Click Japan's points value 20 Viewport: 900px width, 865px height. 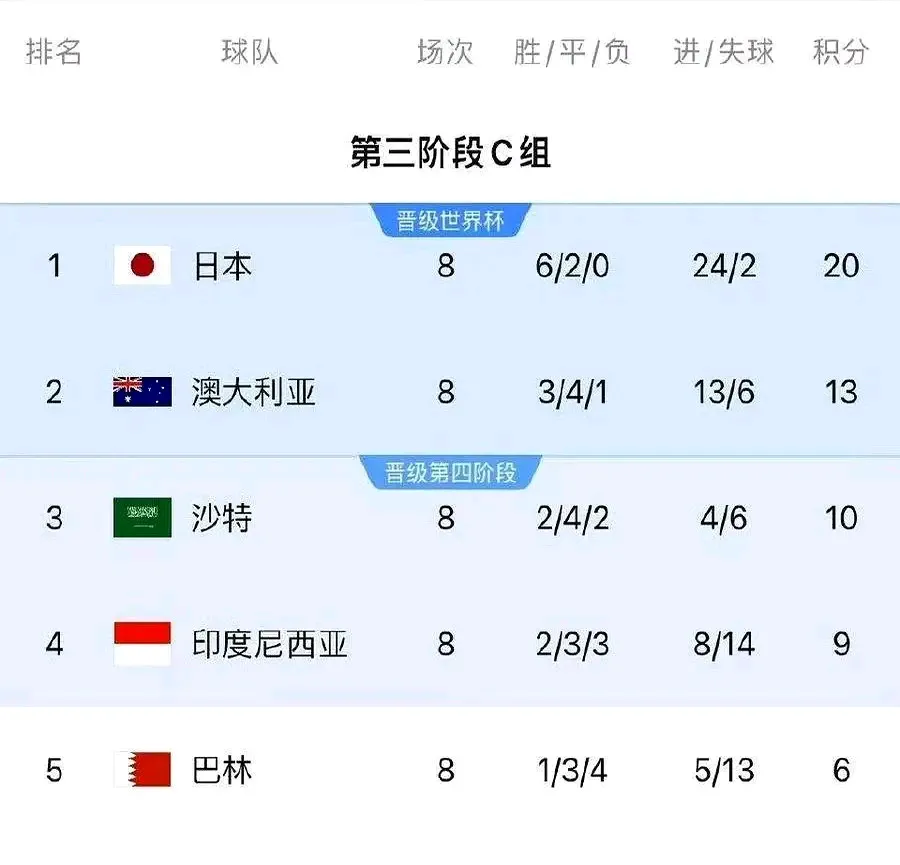point(843,267)
